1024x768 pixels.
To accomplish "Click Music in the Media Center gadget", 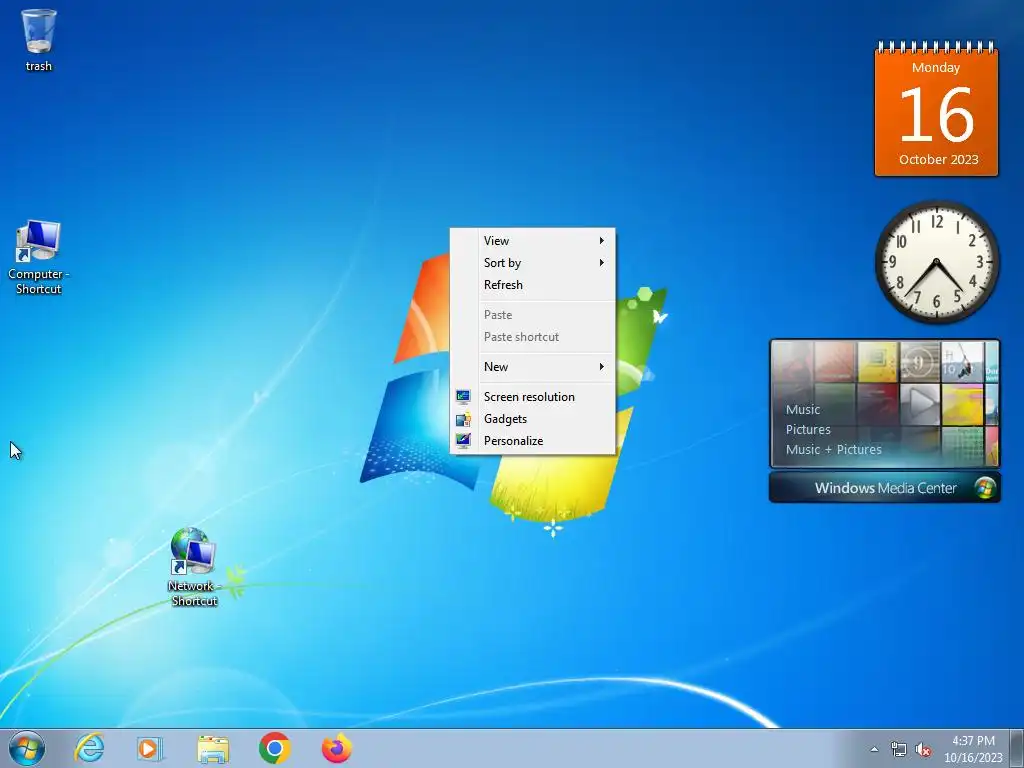I will tap(803, 409).
